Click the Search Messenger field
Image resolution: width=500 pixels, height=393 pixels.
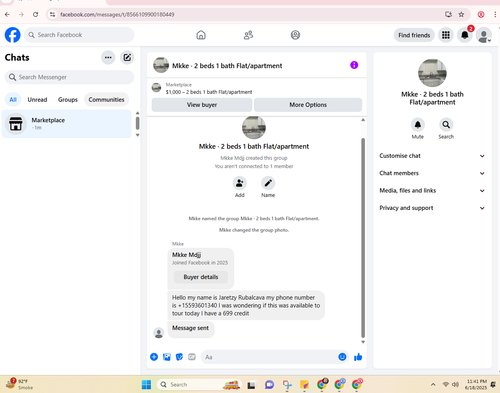[69, 77]
